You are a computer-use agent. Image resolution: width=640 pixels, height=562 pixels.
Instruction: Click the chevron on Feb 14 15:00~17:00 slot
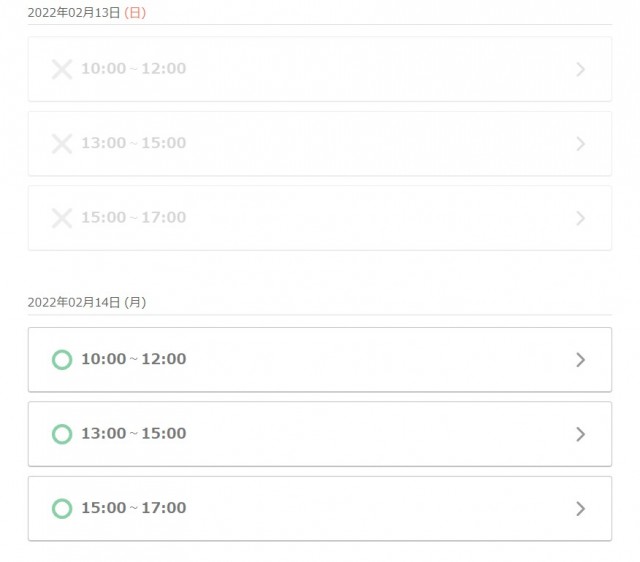pyautogui.click(x=580, y=508)
